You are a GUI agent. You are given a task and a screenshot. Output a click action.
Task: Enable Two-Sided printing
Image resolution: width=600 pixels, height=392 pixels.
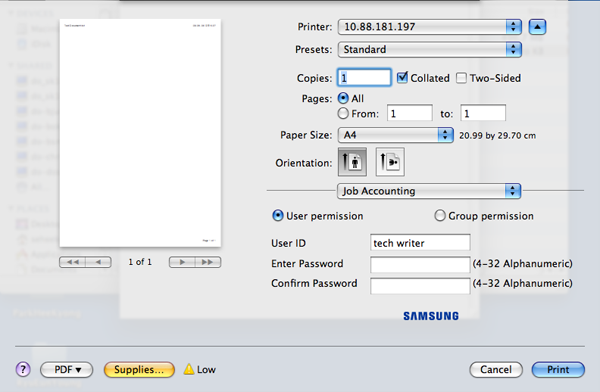[461, 78]
